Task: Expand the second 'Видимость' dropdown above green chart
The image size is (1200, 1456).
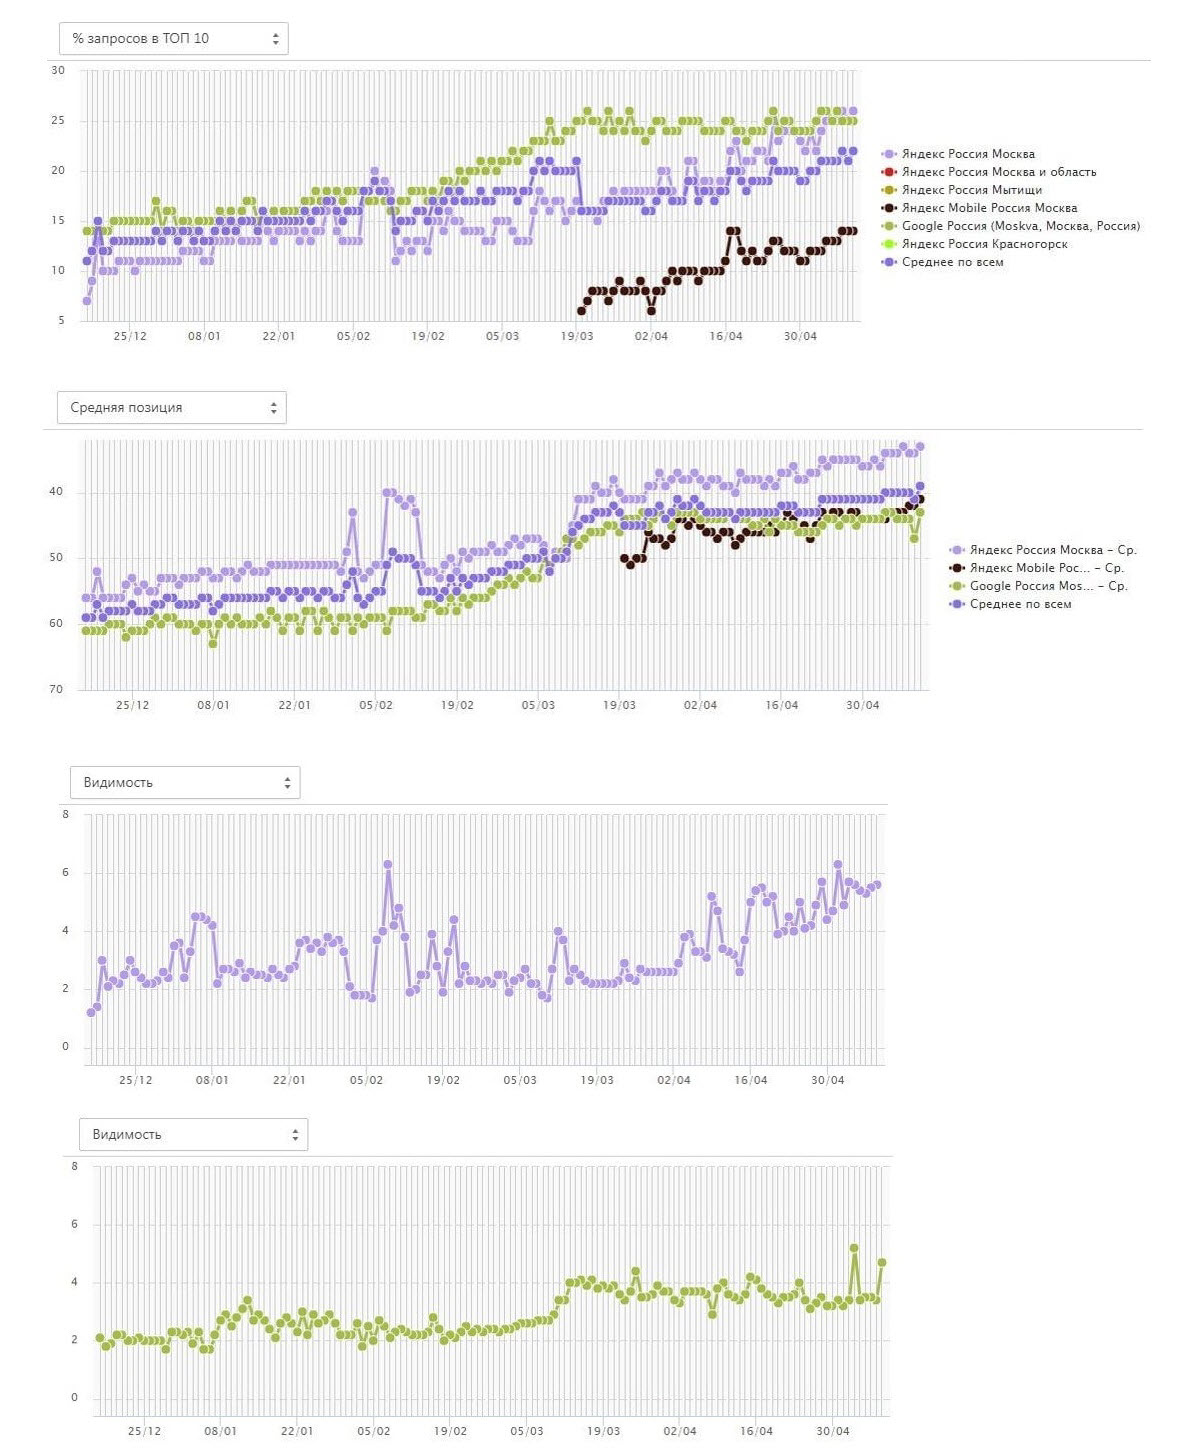Action: point(193,1135)
